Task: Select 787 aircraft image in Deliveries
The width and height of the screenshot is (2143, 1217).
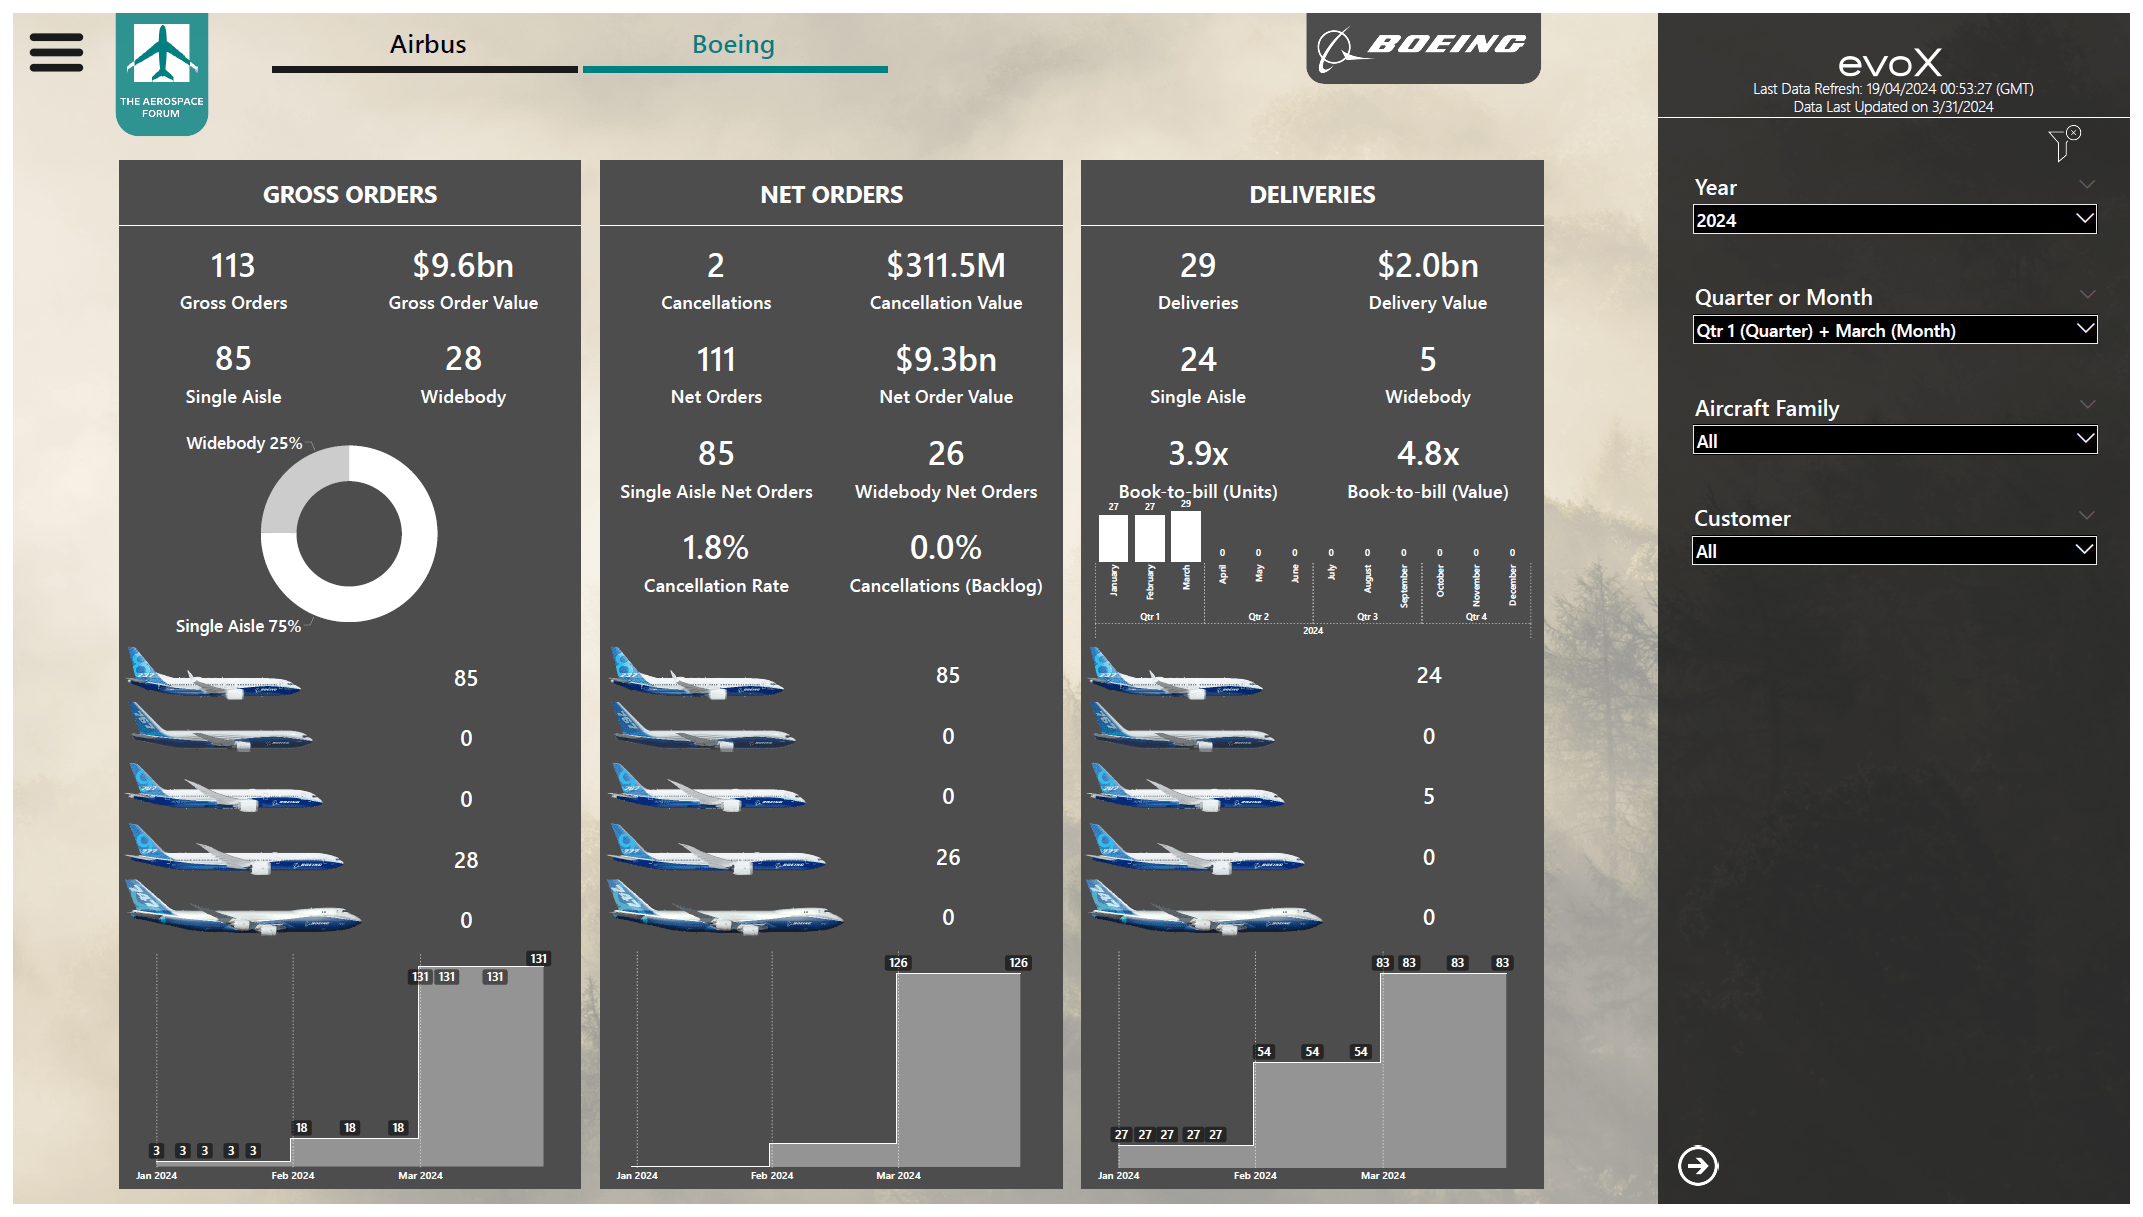Action: (x=1186, y=787)
